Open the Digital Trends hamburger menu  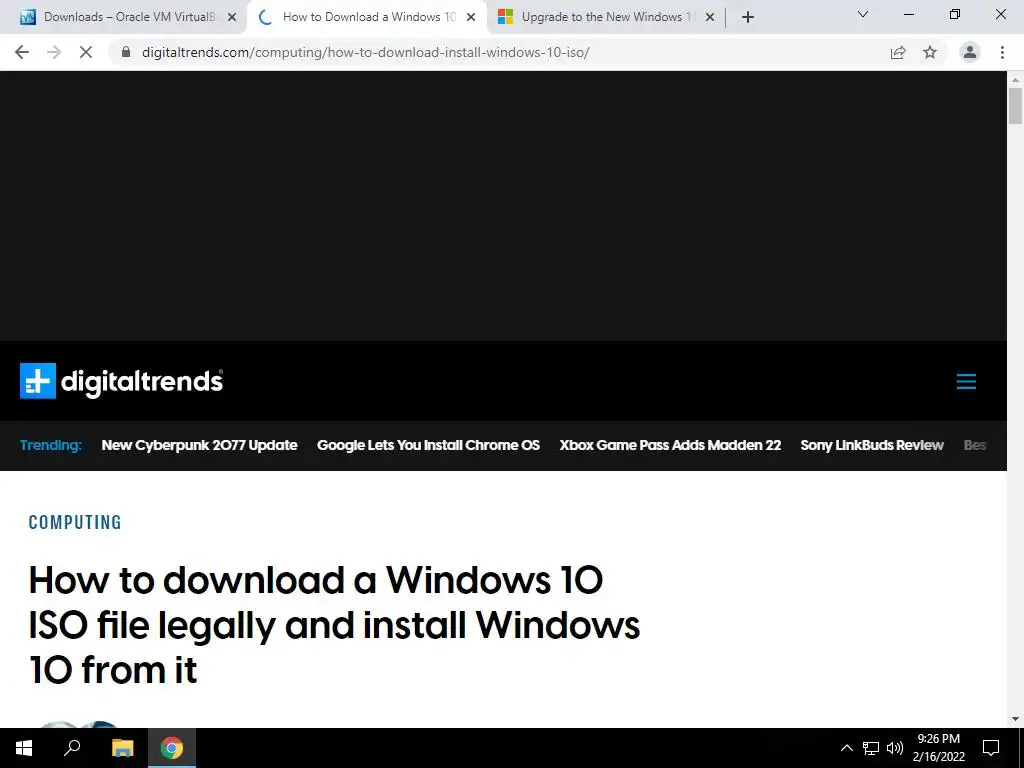click(x=966, y=381)
